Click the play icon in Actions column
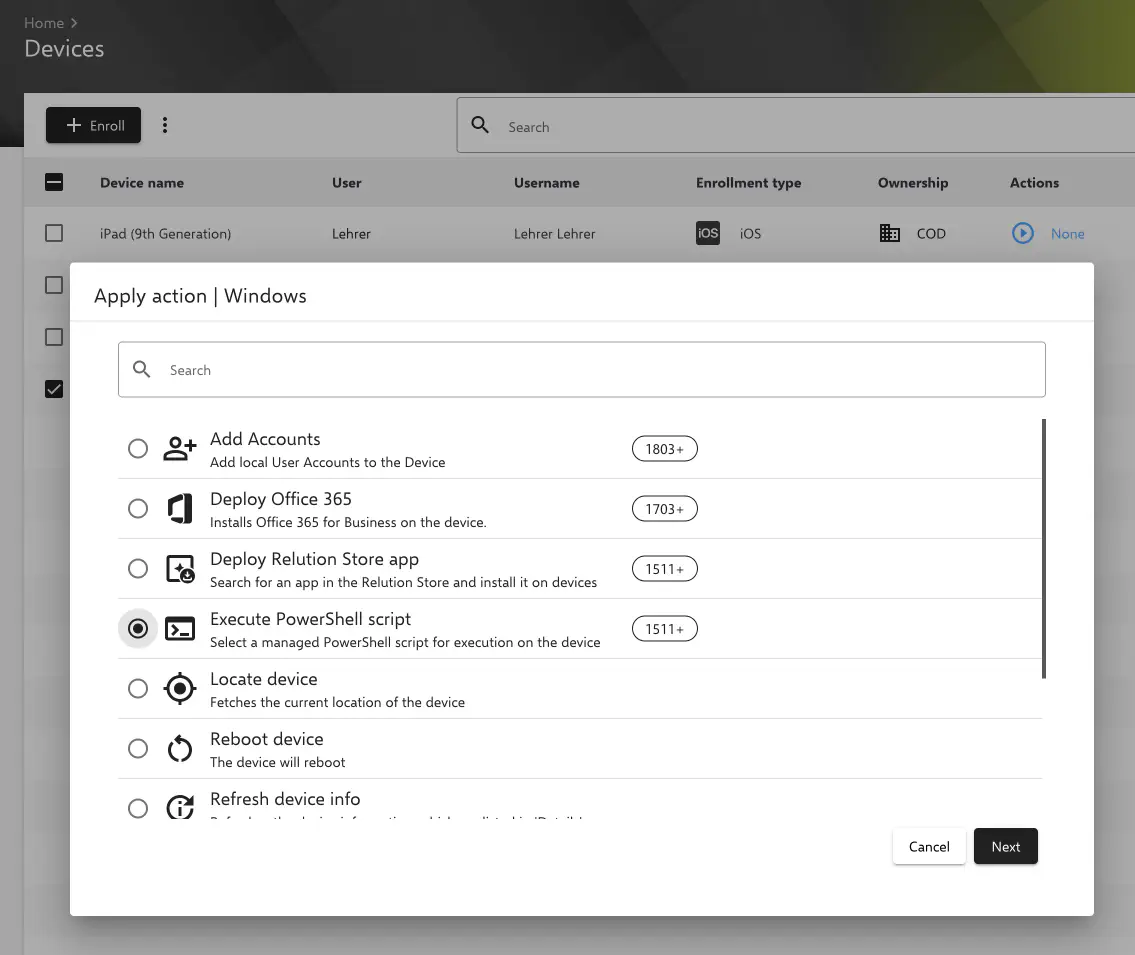This screenshot has height=955, width=1135. coord(1022,234)
